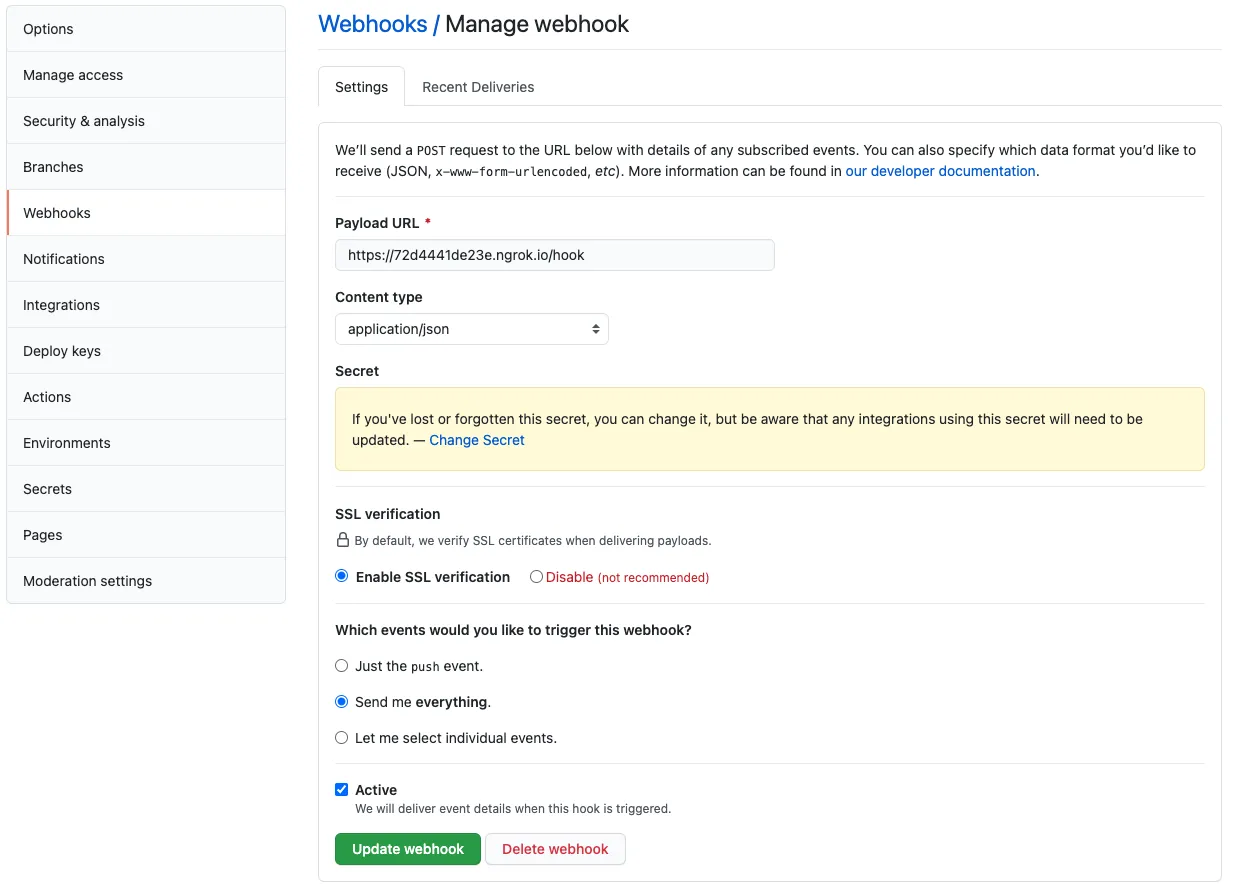Screen dimensions: 1256x896
Task: Open Environments settings
Action: point(146,443)
